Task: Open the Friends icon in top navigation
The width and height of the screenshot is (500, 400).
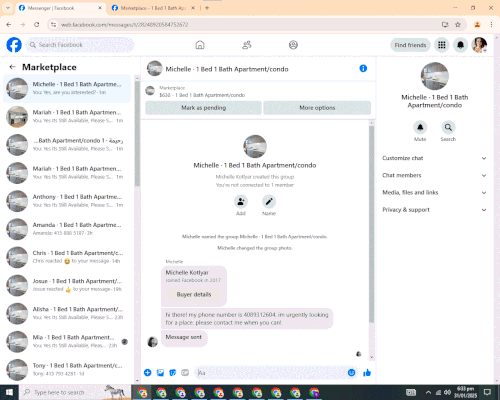Action: click(247, 45)
